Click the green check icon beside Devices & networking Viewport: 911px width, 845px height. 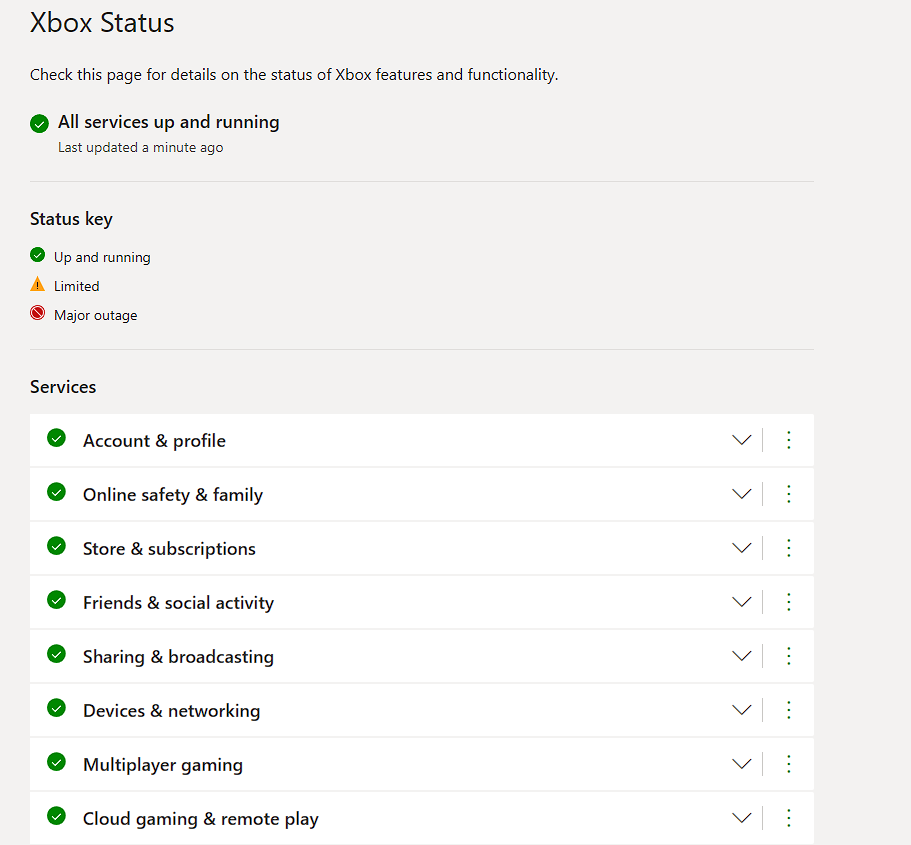click(x=56, y=708)
